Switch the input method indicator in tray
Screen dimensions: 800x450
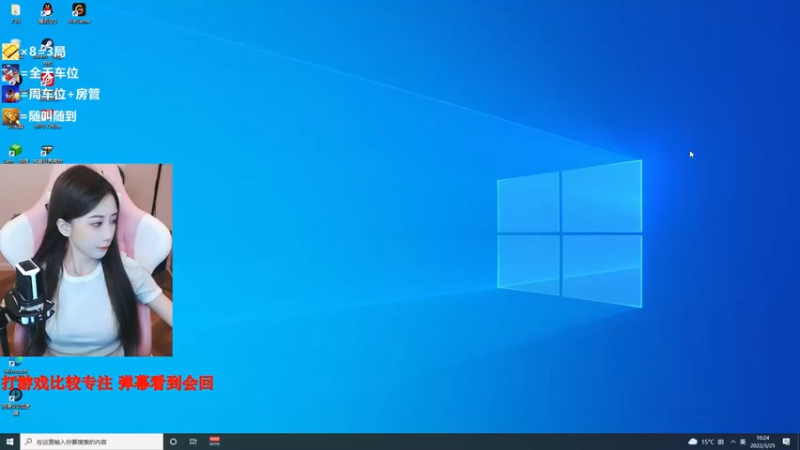[743, 442]
